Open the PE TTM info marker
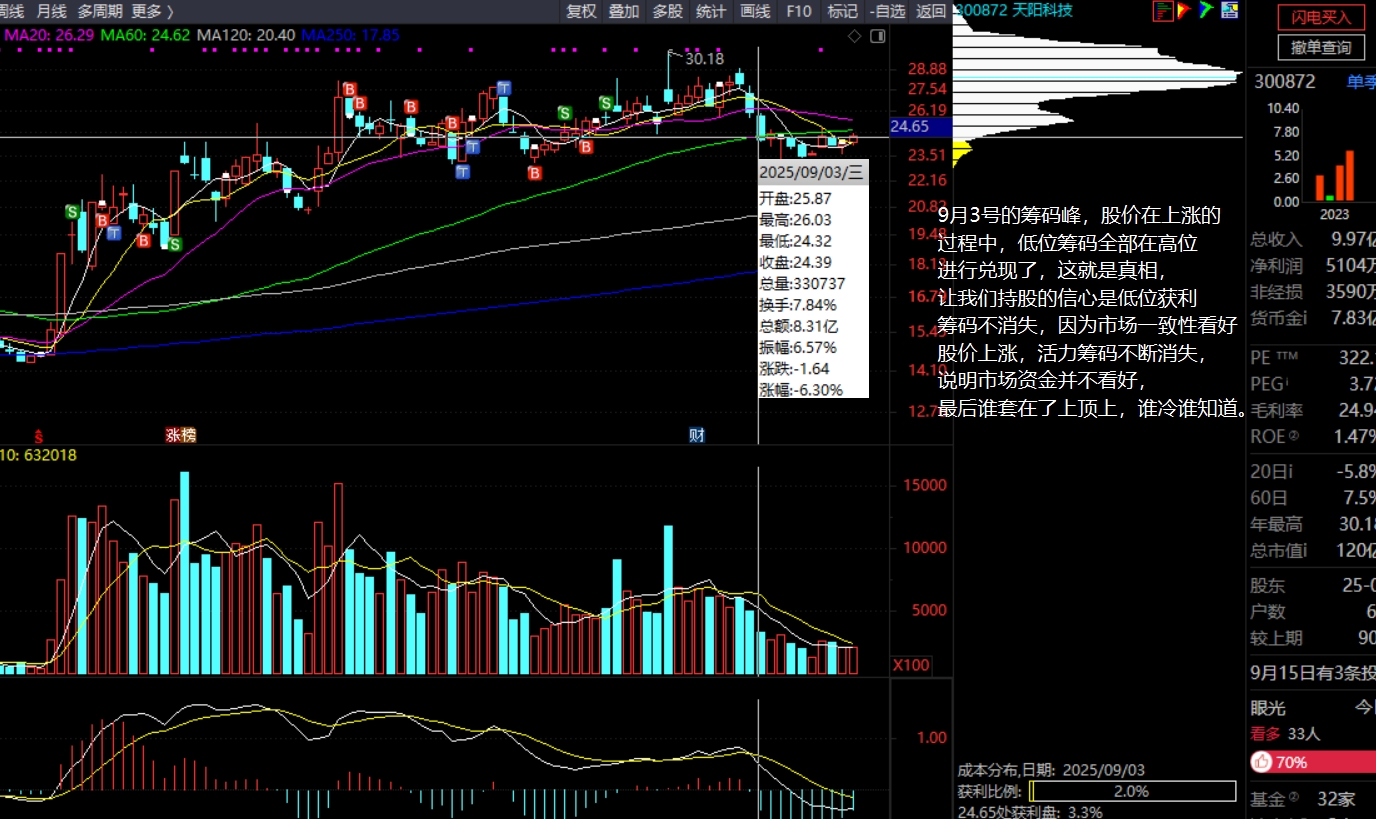Image resolution: width=1376 pixels, height=819 pixels. pyautogui.click(x=1287, y=357)
